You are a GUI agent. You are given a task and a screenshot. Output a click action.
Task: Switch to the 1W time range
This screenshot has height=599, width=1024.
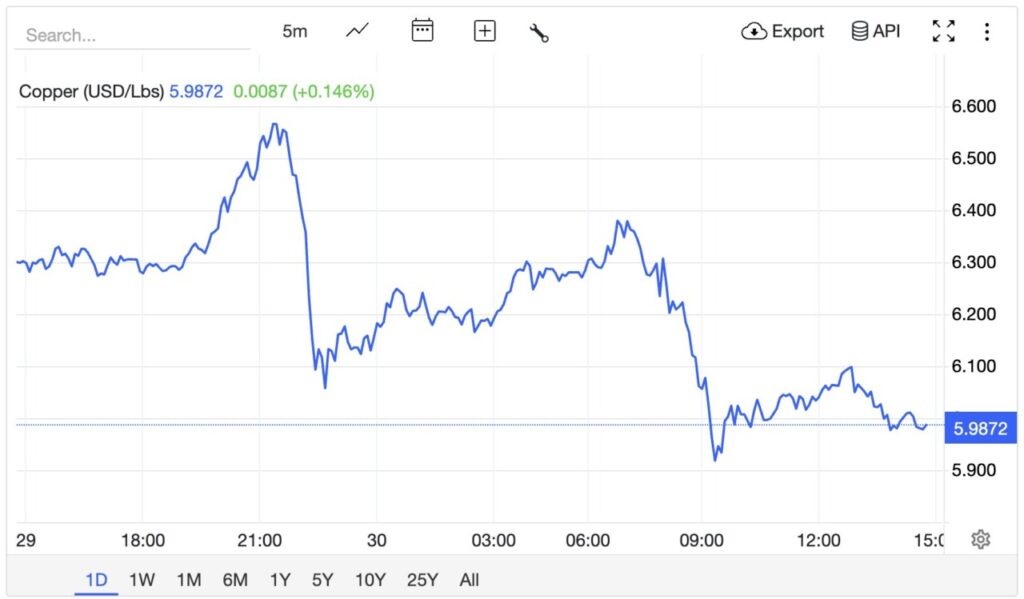[142, 580]
